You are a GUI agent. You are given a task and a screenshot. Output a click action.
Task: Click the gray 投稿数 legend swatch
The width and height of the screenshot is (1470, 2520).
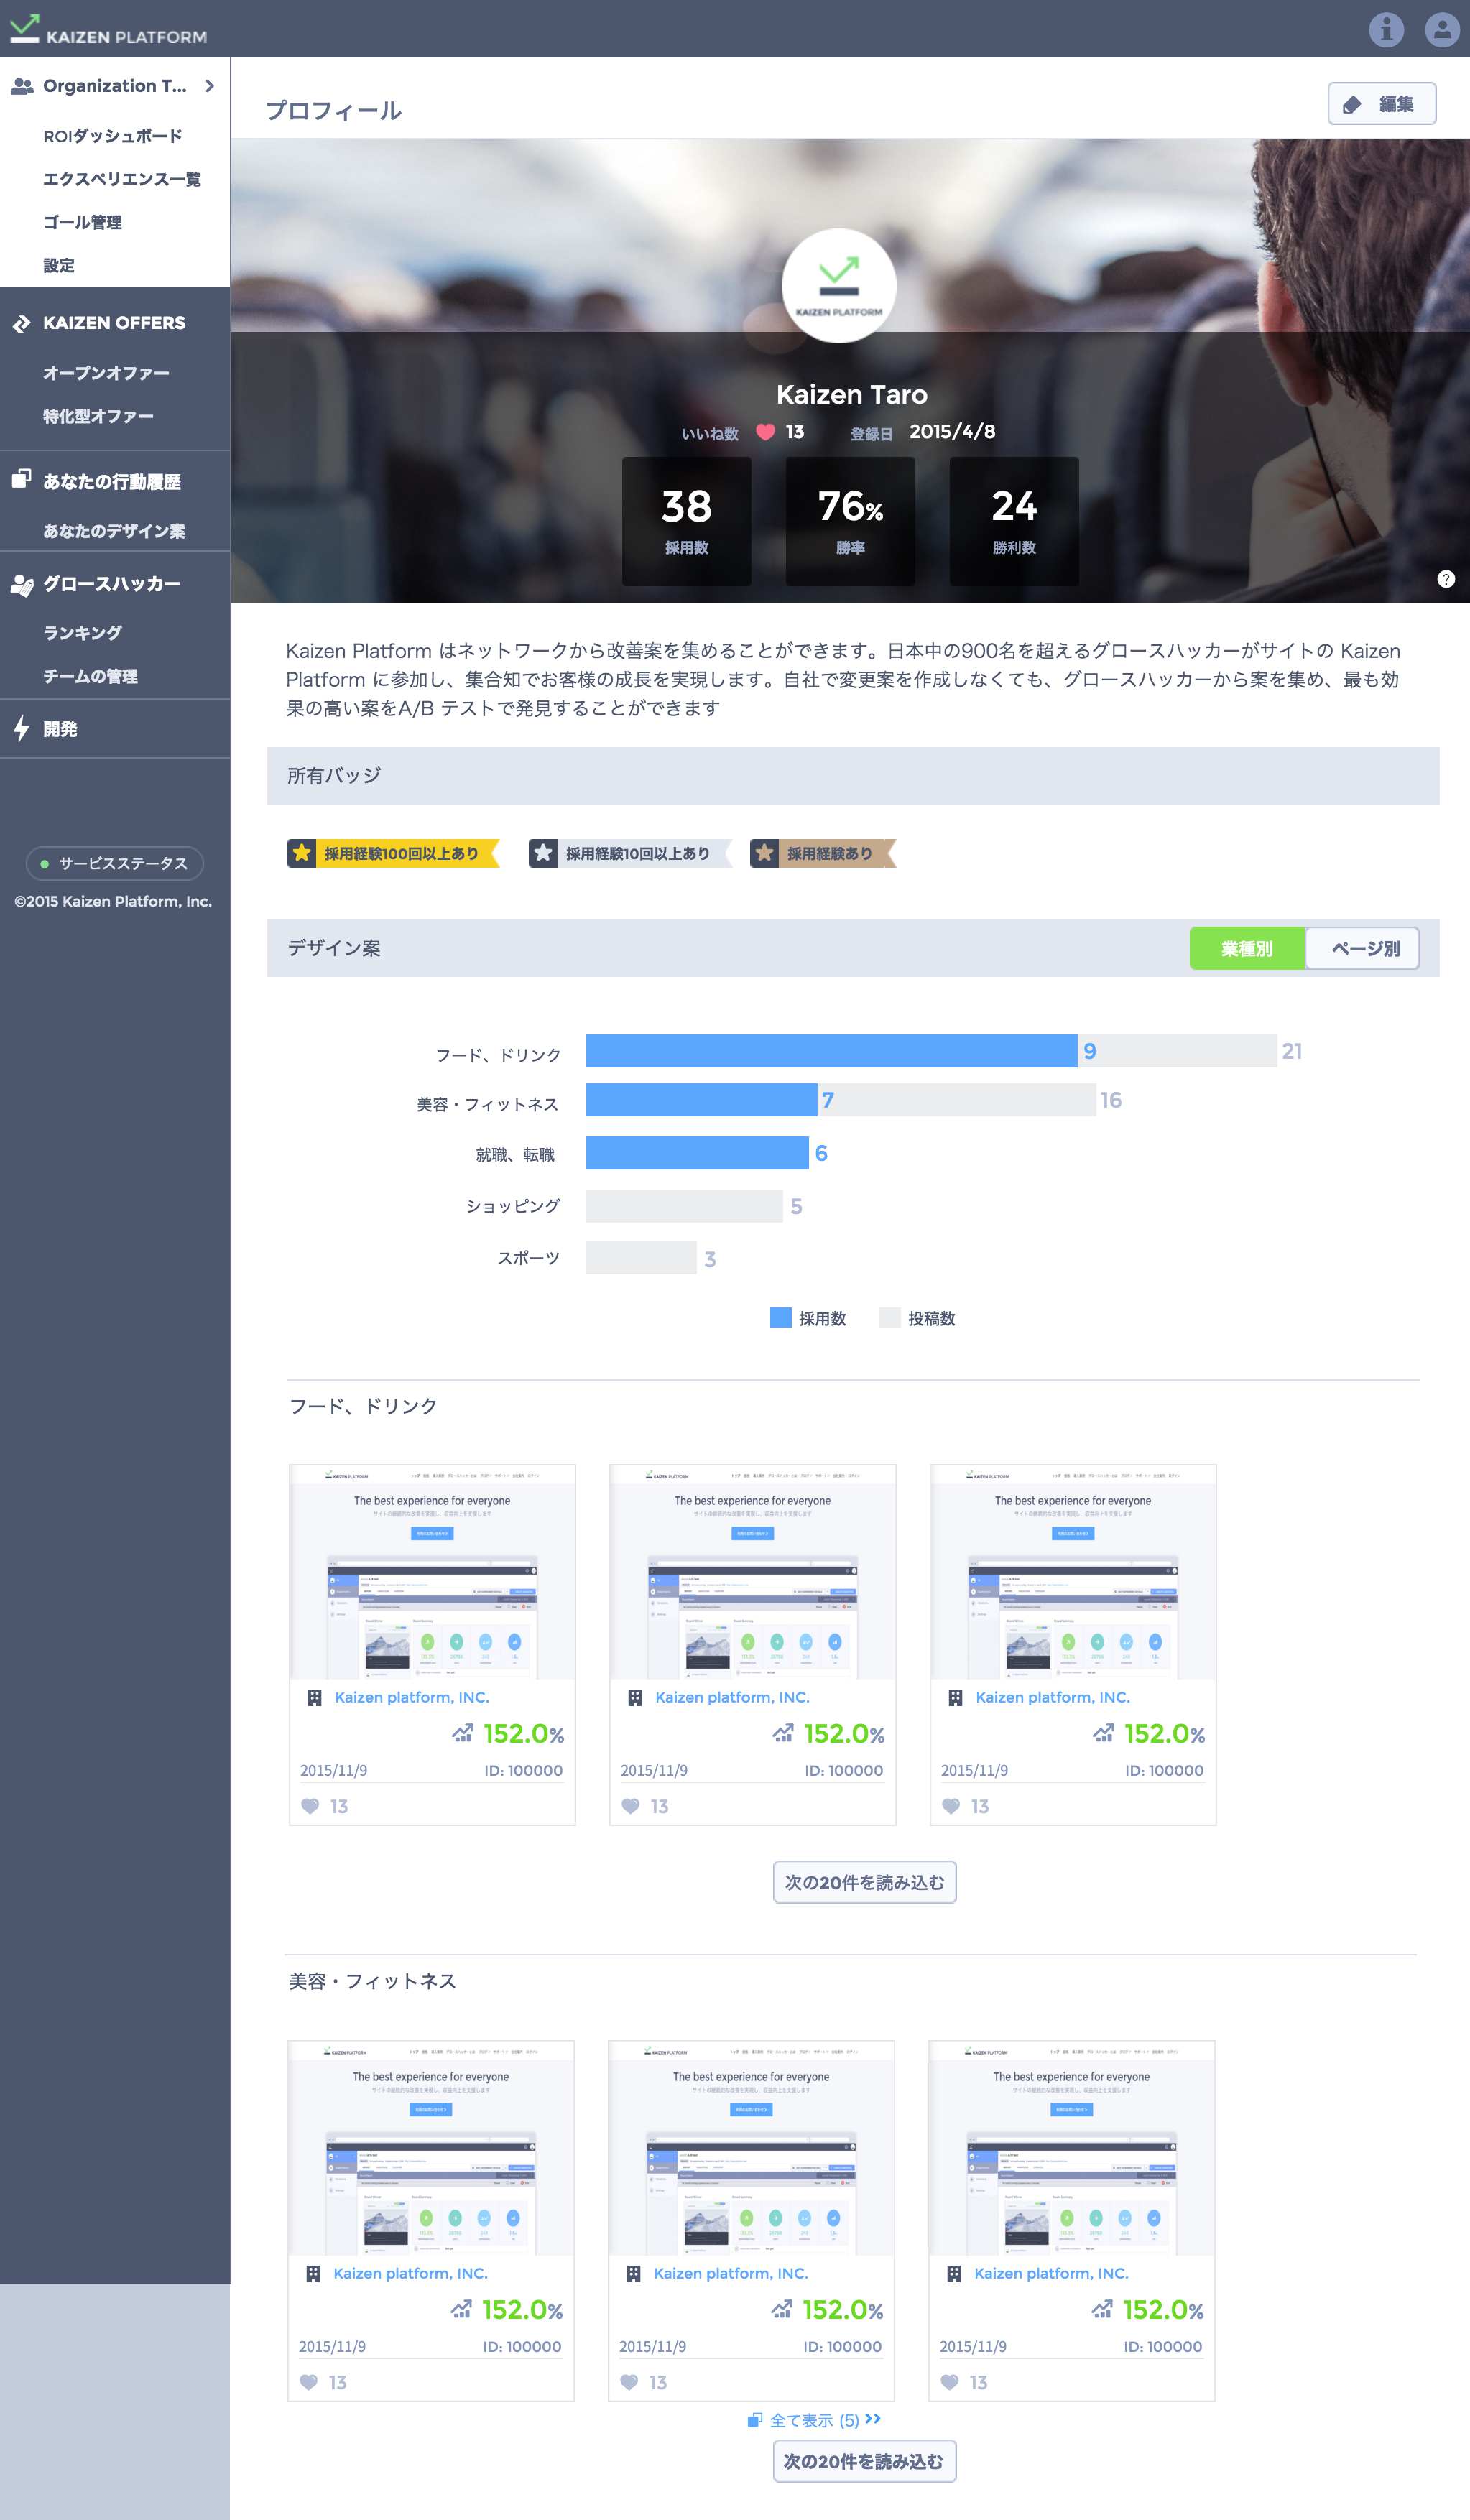(890, 1318)
